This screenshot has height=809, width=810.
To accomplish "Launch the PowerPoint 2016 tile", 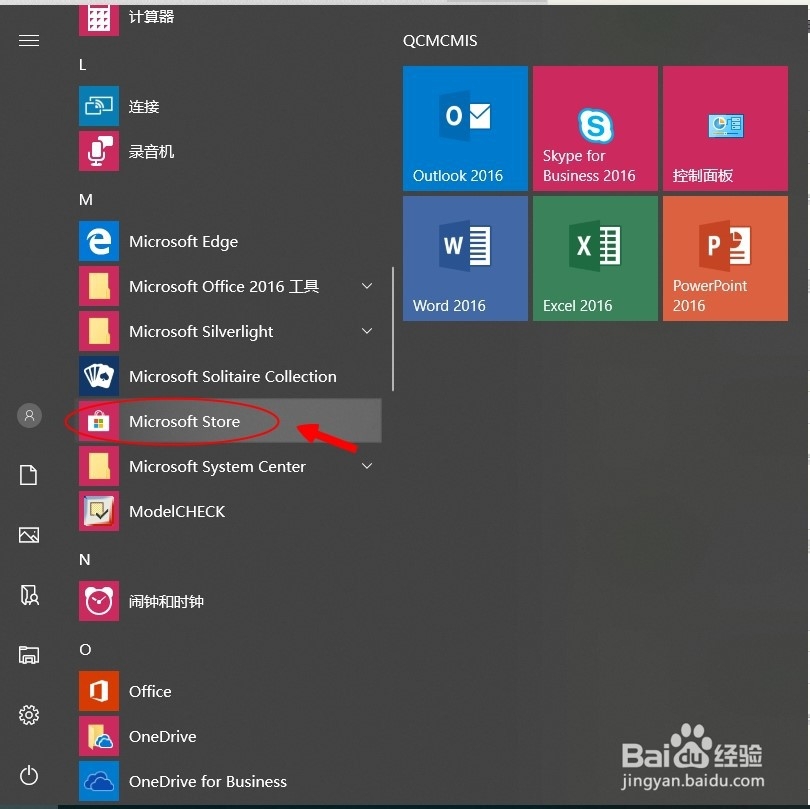I will pos(725,258).
